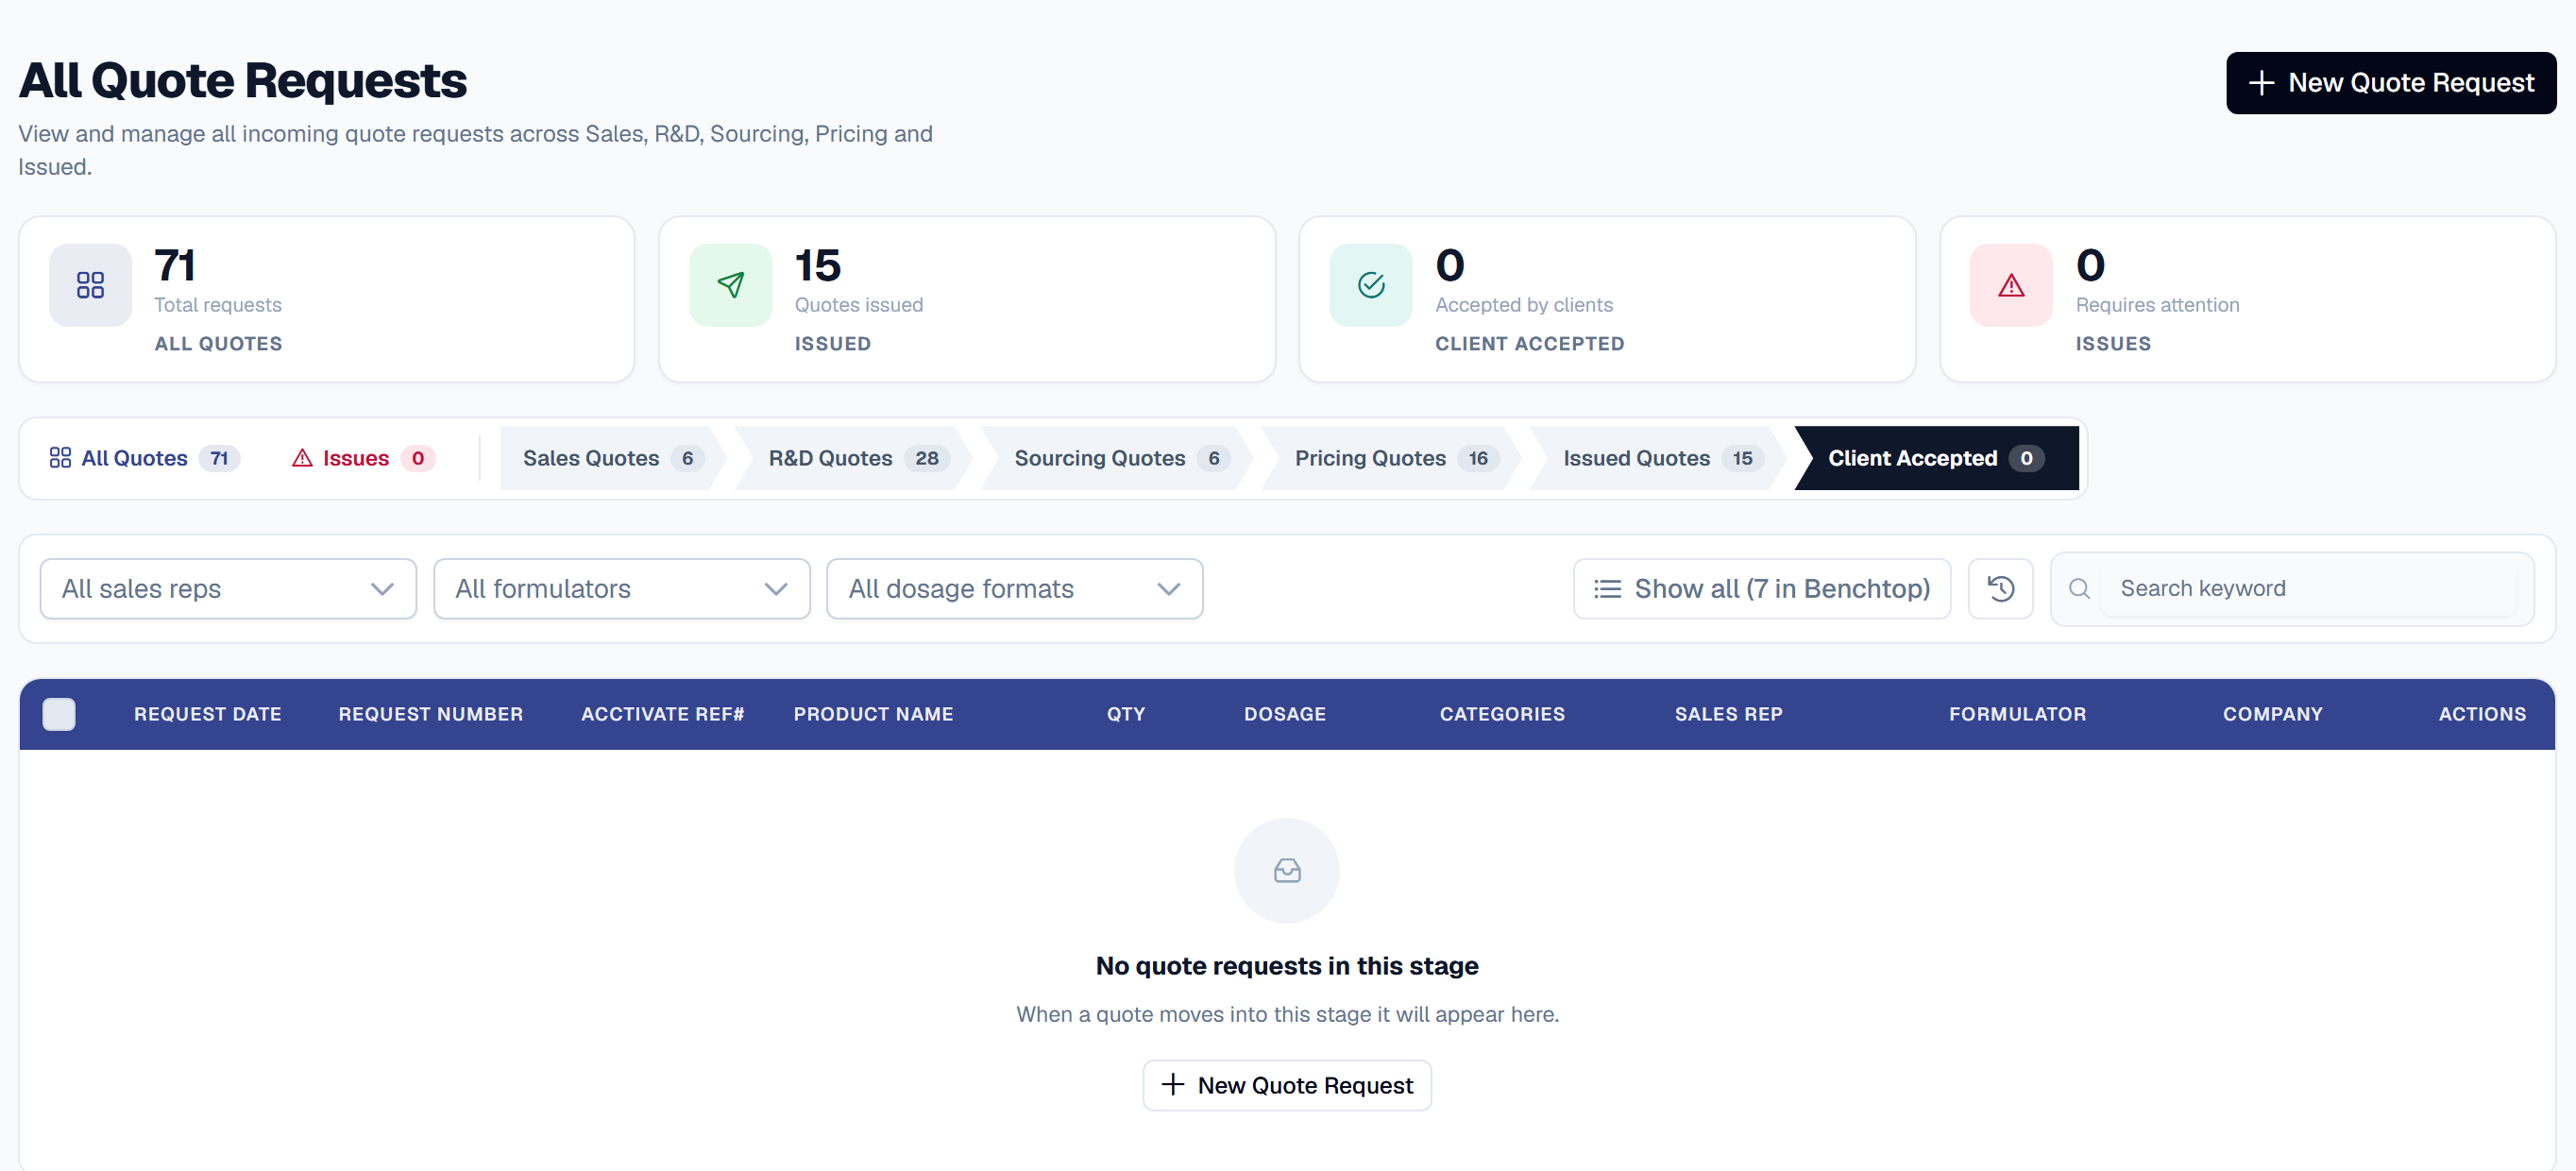Viewport: 2576px width, 1171px height.
Task: Click the ISSUES card label
Action: 2112,344
